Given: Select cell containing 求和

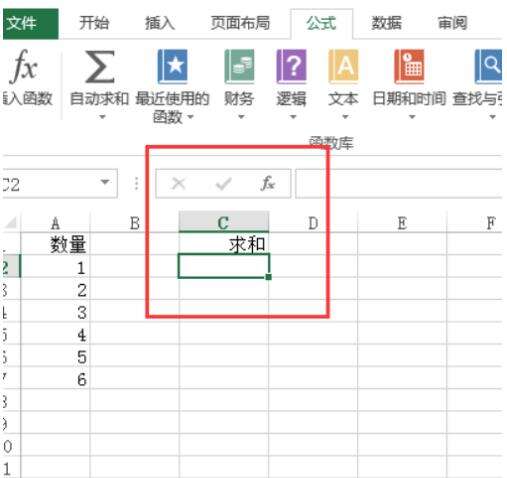Looking at the screenshot, I should [224, 244].
